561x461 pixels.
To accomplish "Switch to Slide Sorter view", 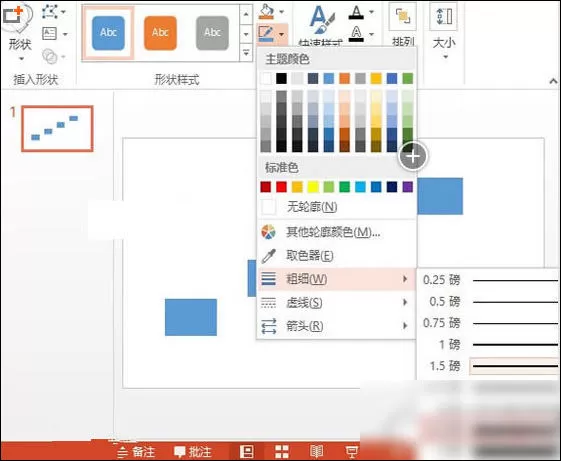I will pos(282,452).
